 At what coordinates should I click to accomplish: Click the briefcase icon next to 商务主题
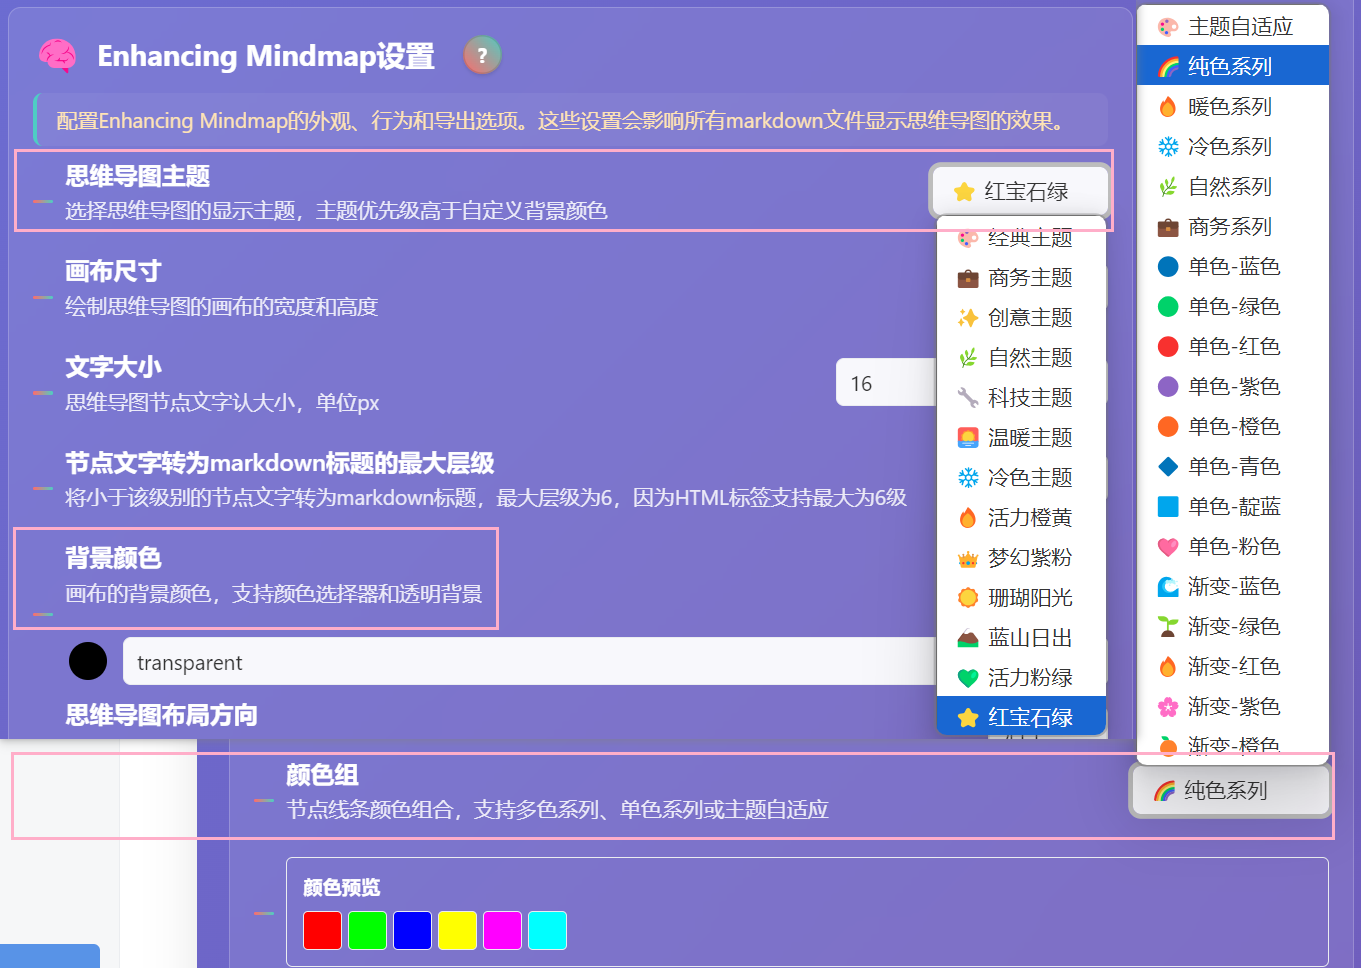tap(966, 278)
